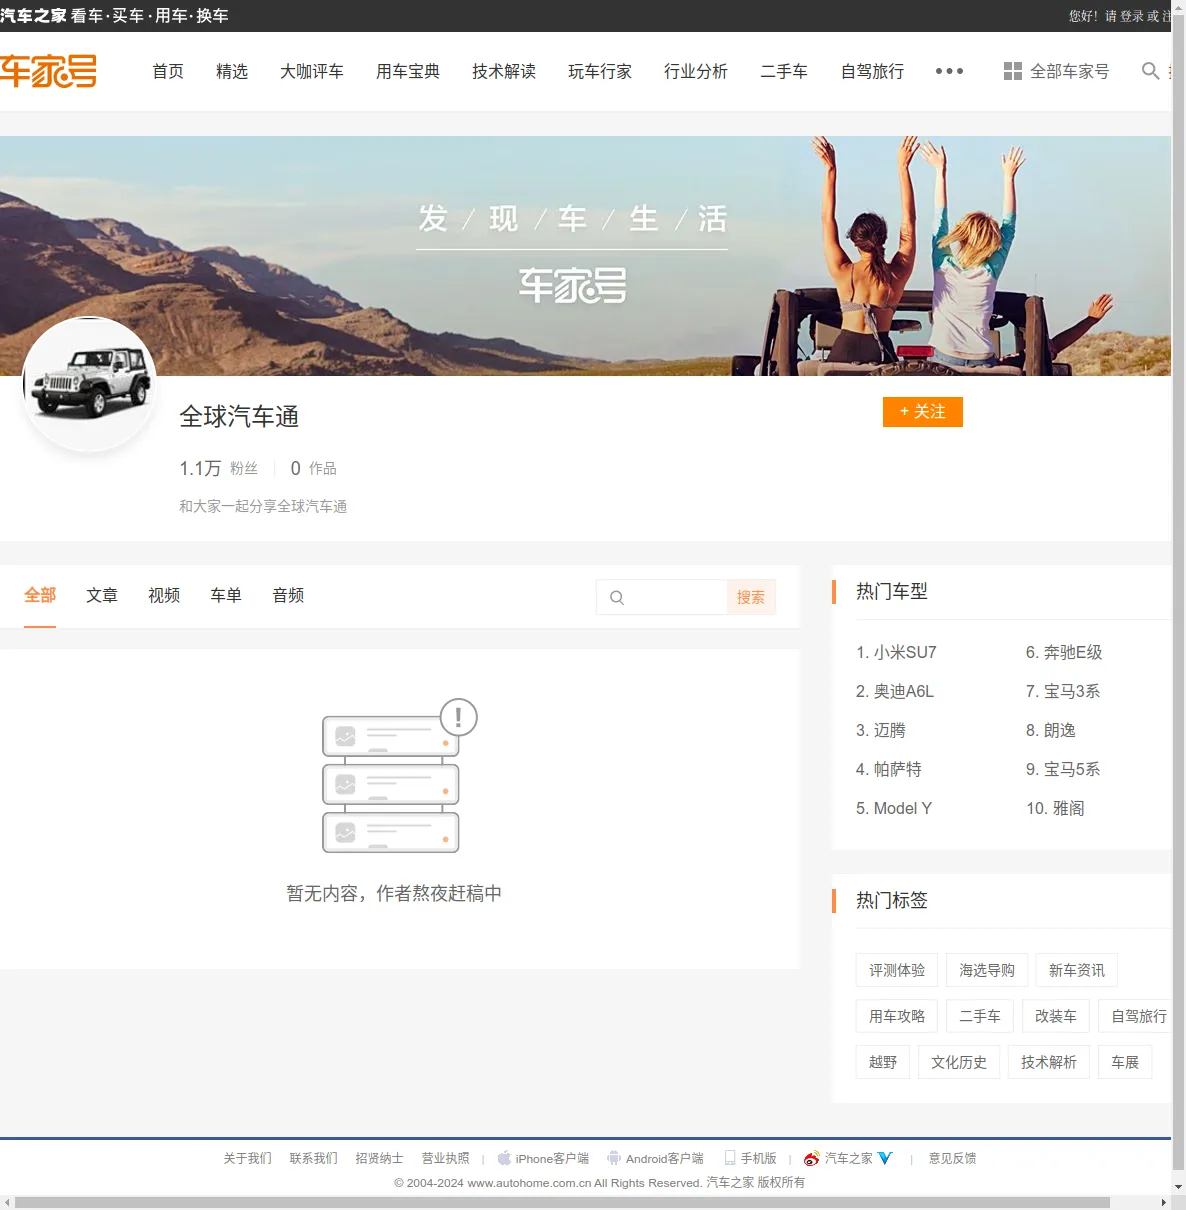
Task: Click the magnifier icon in content search box
Action: tap(617, 597)
